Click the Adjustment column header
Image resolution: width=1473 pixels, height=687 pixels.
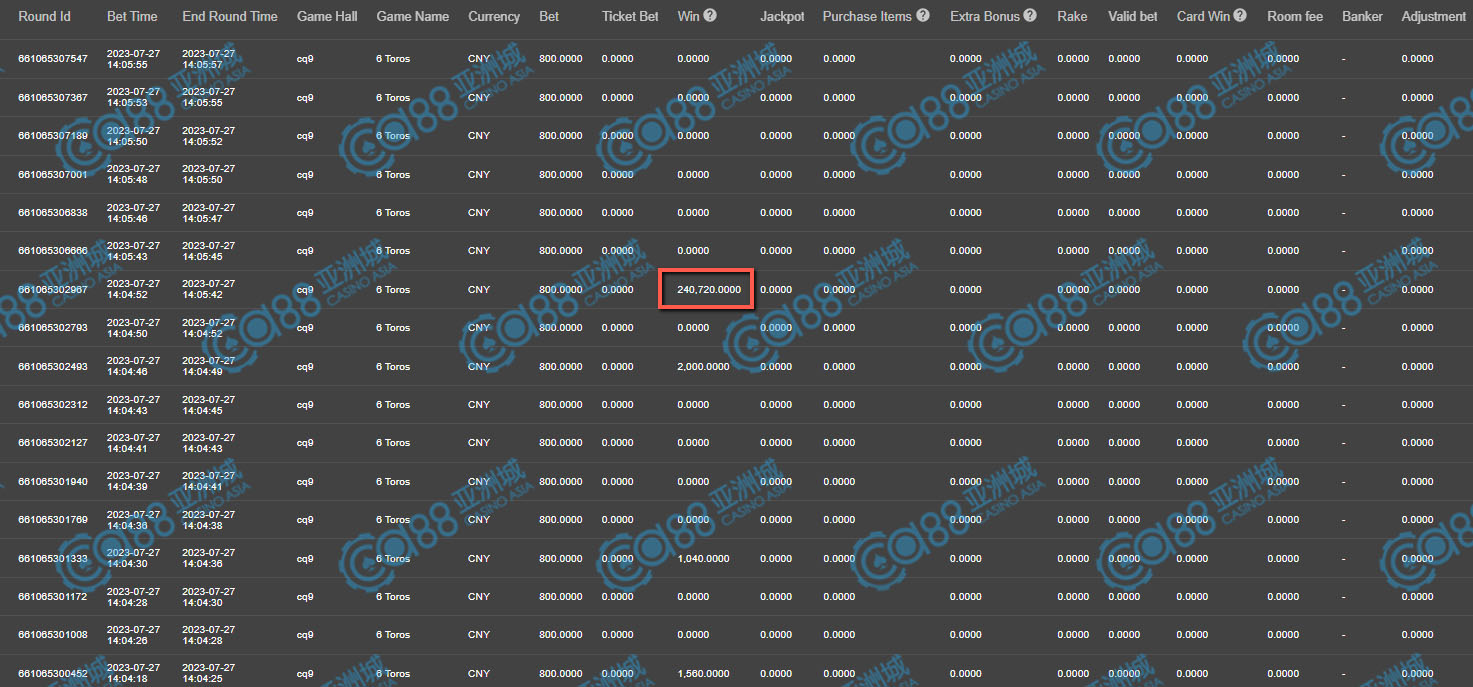pyautogui.click(x=1433, y=16)
